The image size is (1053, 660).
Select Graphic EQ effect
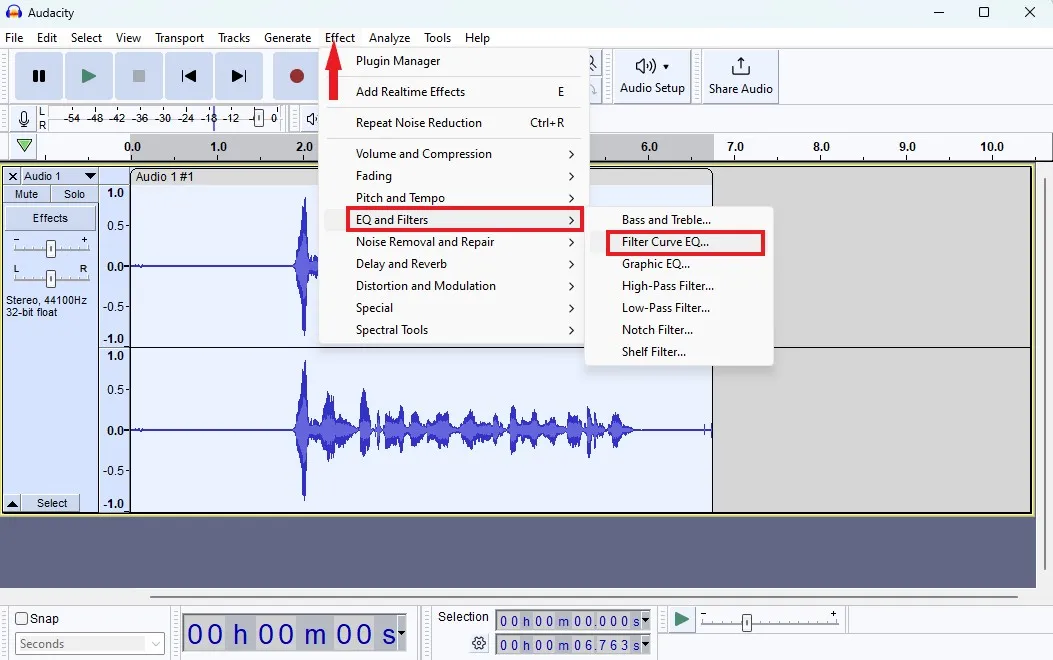pyautogui.click(x=679, y=264)
